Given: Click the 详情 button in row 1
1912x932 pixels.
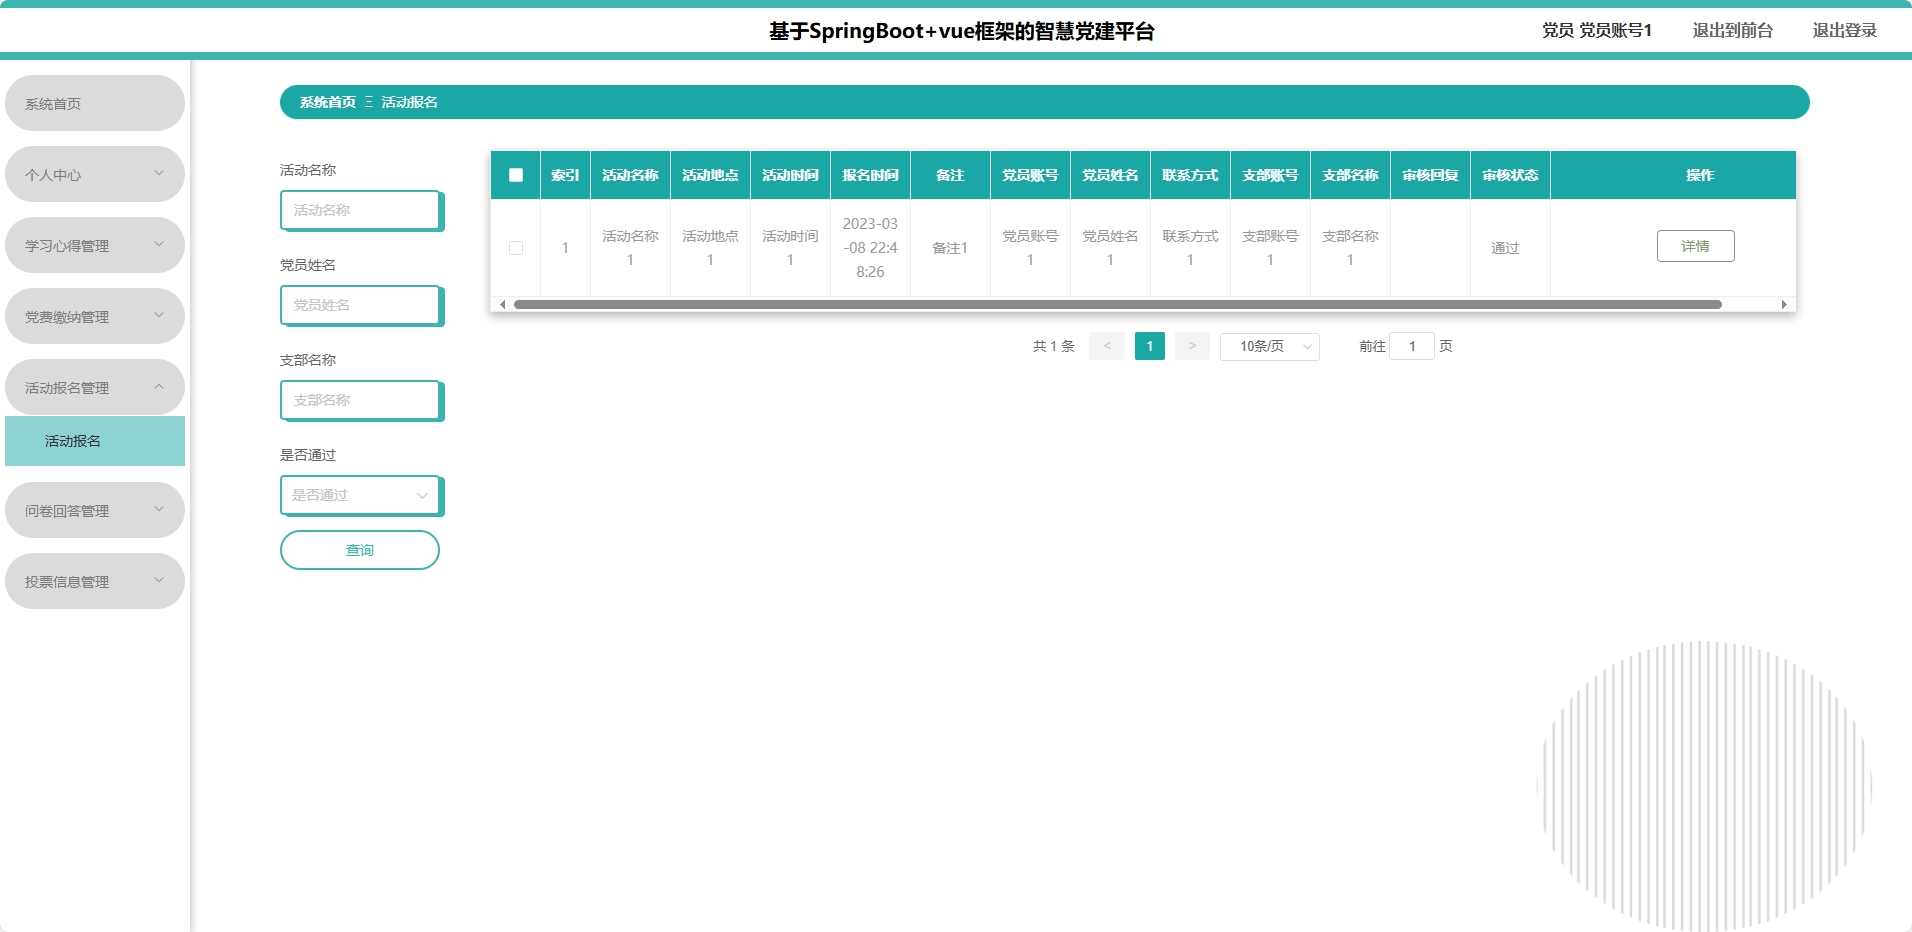Looking at the screenshot, I should [1695, 246].
